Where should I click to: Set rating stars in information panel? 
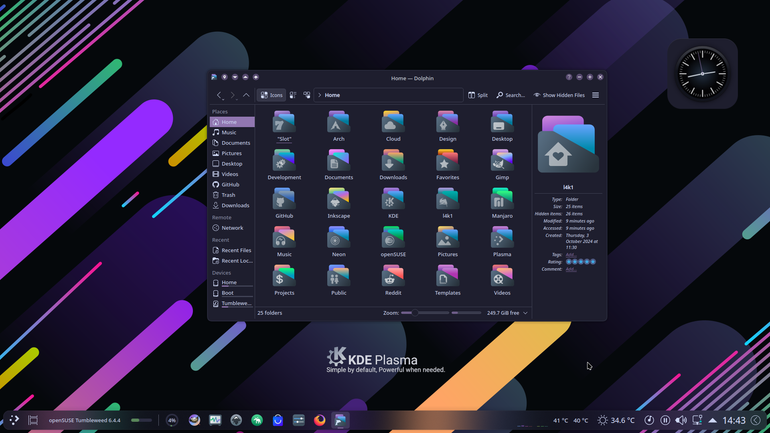[580, 262]
